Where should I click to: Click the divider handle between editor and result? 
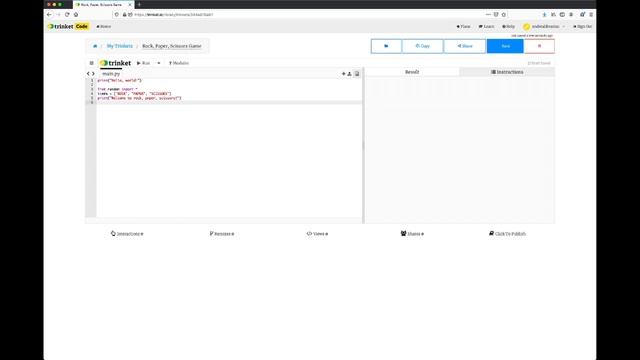coord(363,146)
